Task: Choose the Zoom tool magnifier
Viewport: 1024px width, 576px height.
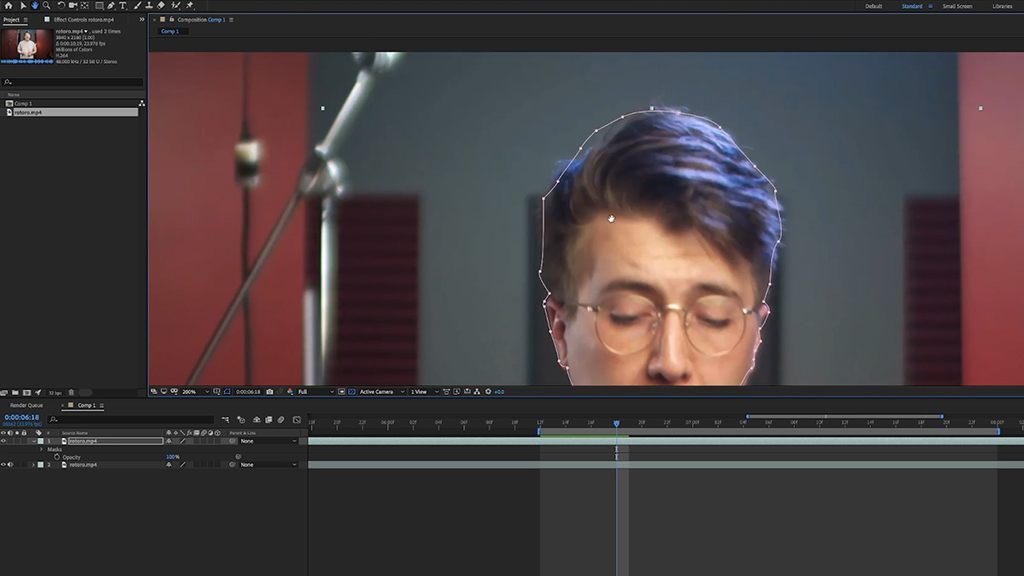Action: [x=46, y=5]
